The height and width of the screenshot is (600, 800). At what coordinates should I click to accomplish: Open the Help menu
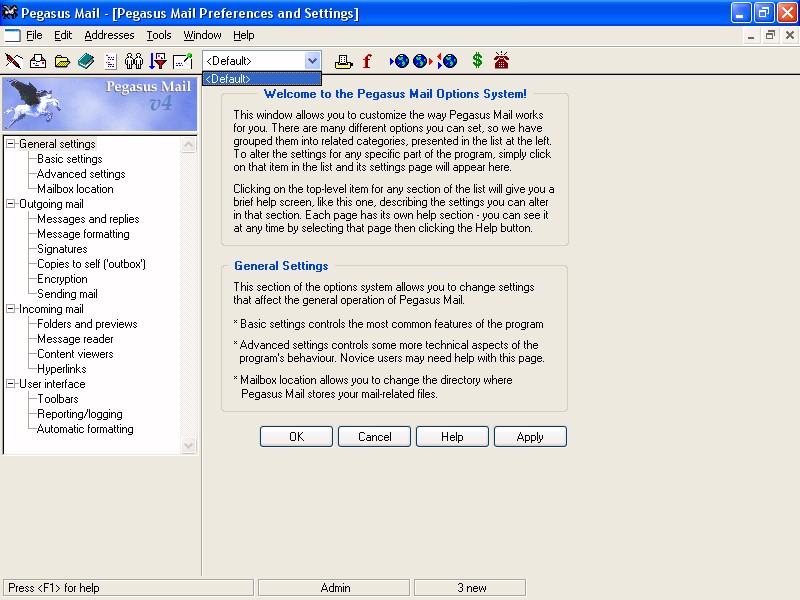coord(243,35)
